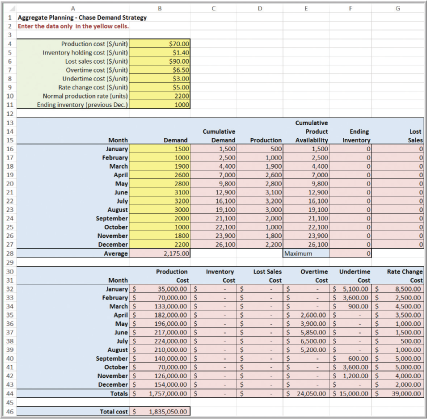Select the Overtime cost cell $6.50
The height and width of the screenshot is (419, 427).
point(160,70)
